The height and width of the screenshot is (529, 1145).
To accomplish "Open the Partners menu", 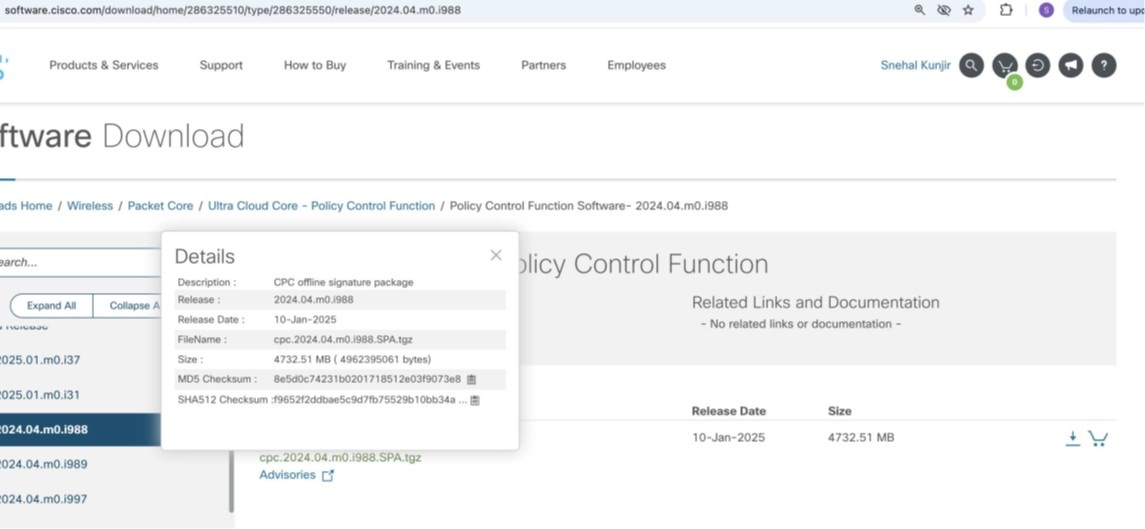I will click(543, 65).
